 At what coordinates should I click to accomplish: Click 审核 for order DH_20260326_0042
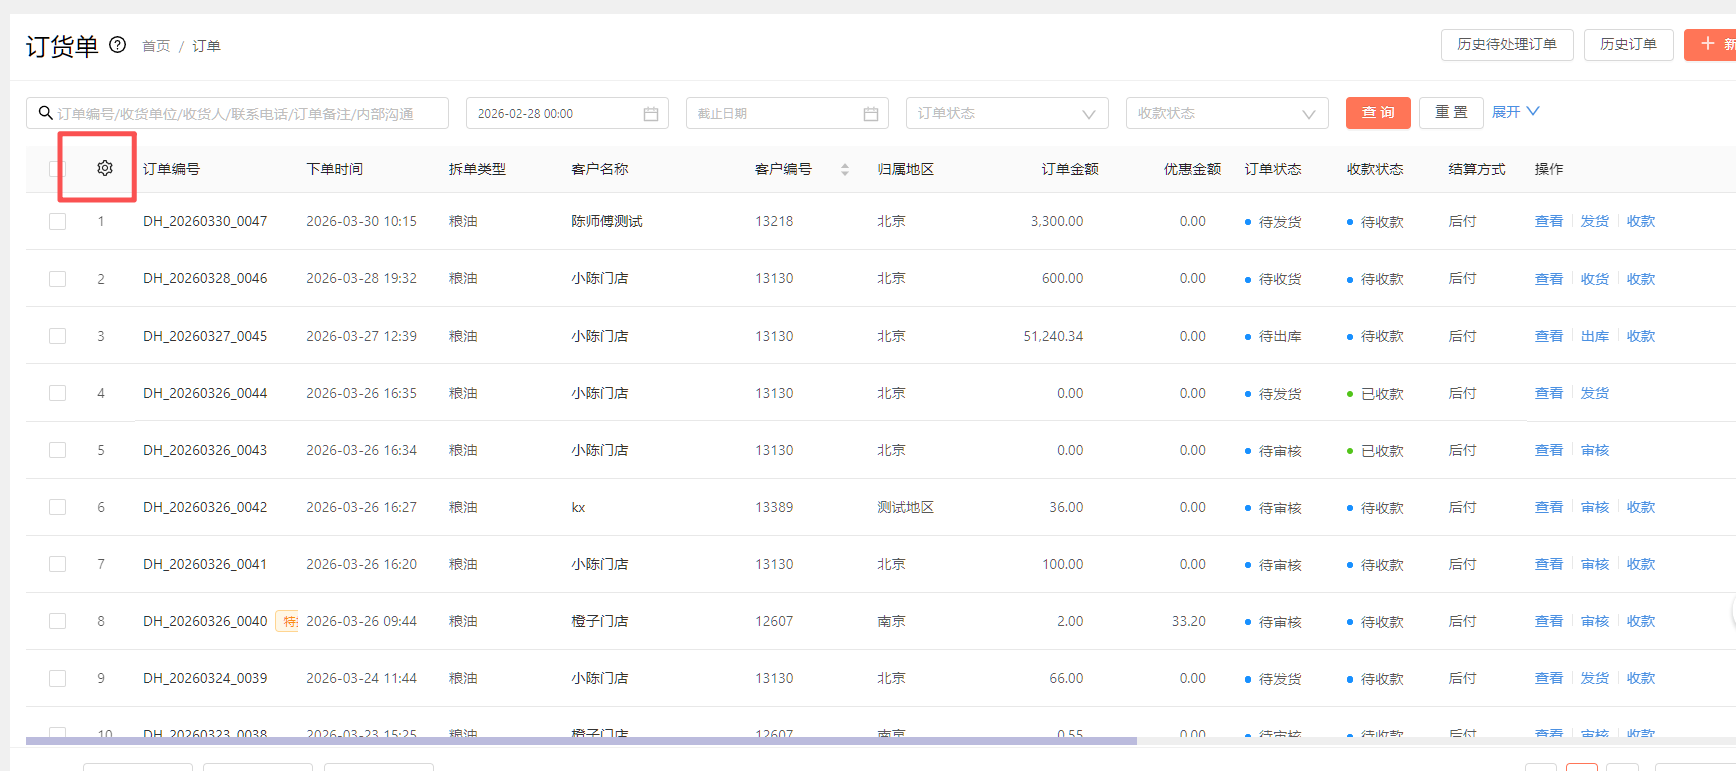(1595, 507)
